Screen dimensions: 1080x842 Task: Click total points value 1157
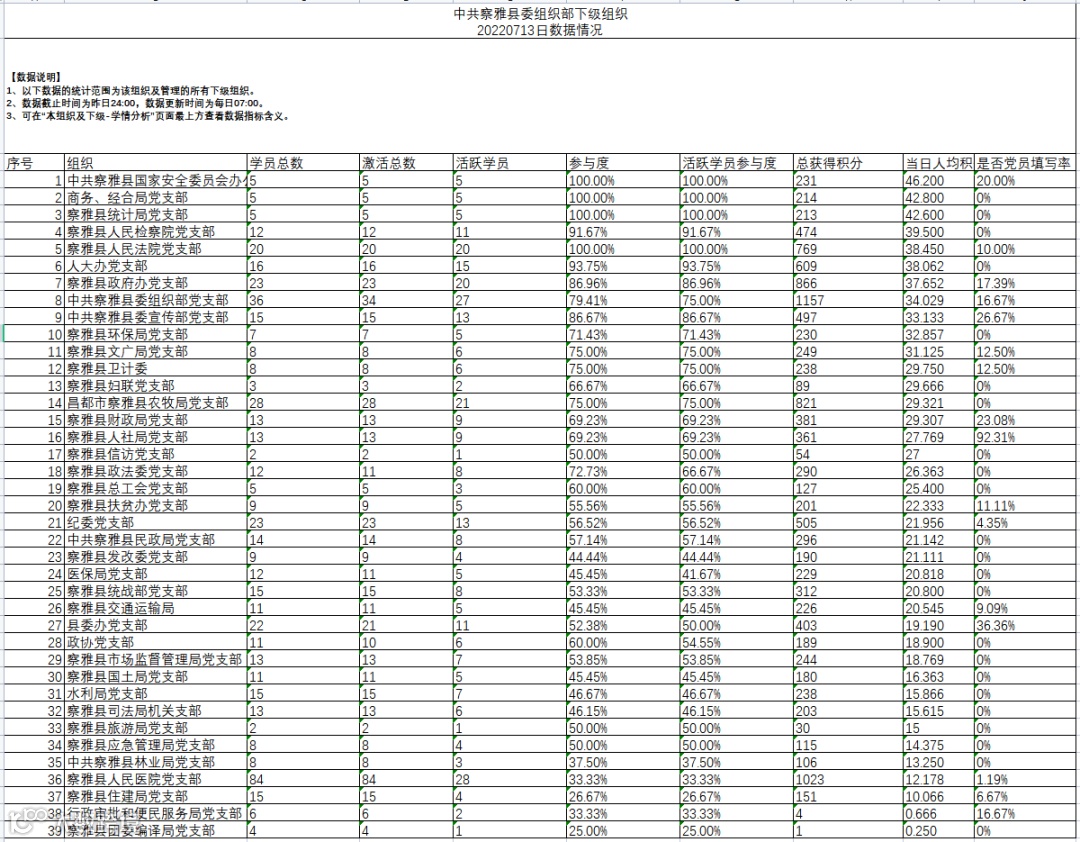coord(848,300)
